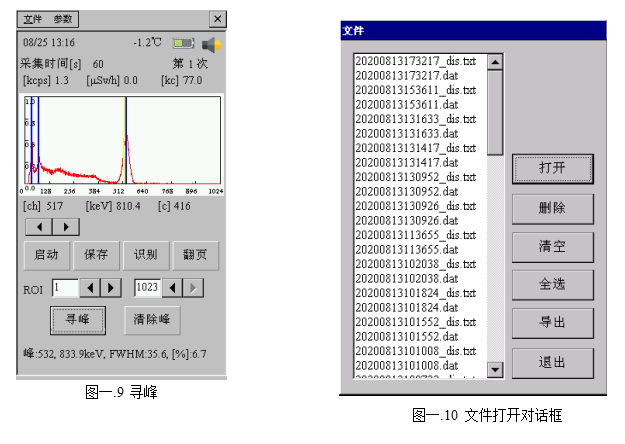The image size is (625, 444).
Task: Click the speaker sound icon
Action: (x=210, y=44)
